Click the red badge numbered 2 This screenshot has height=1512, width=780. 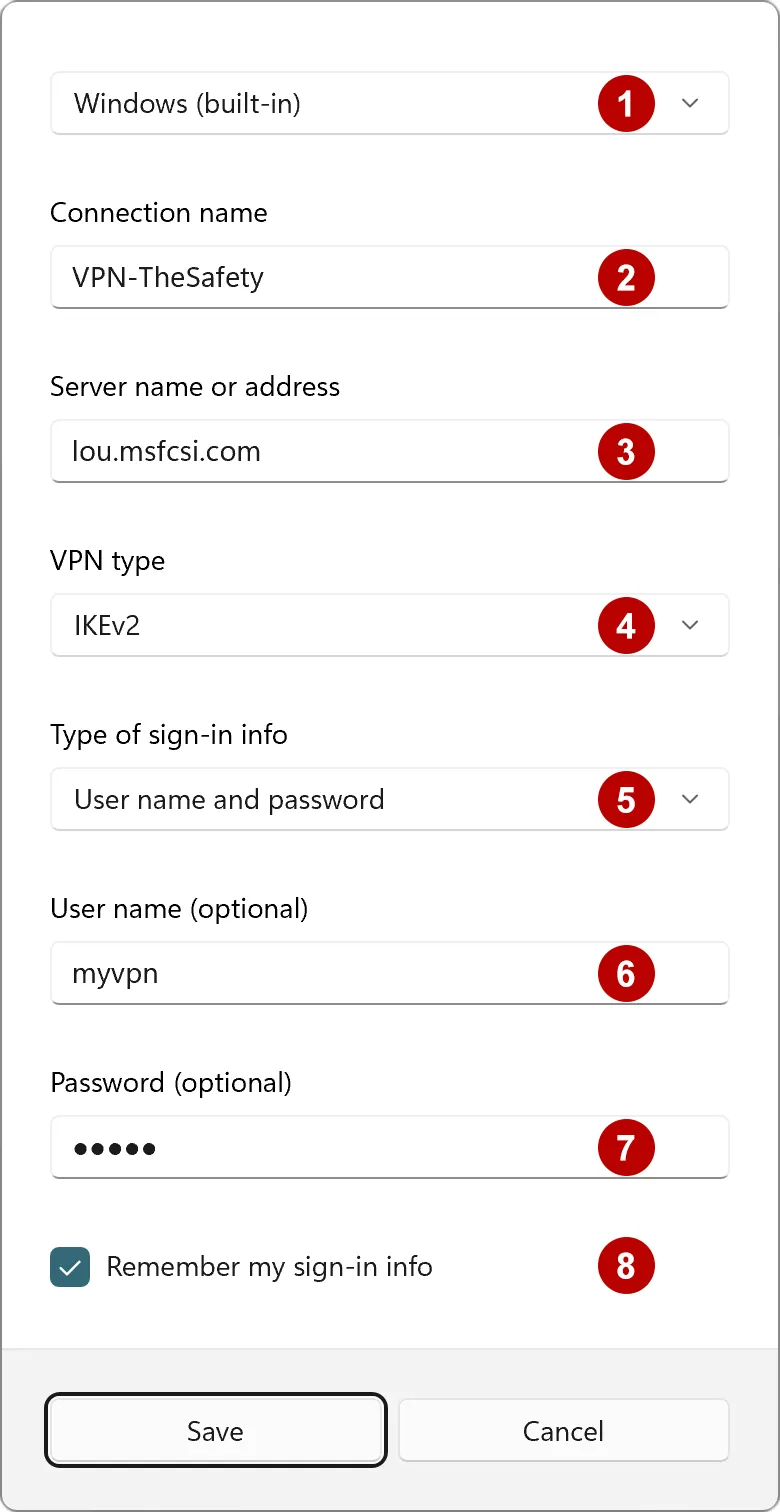(x=626, y=277)
